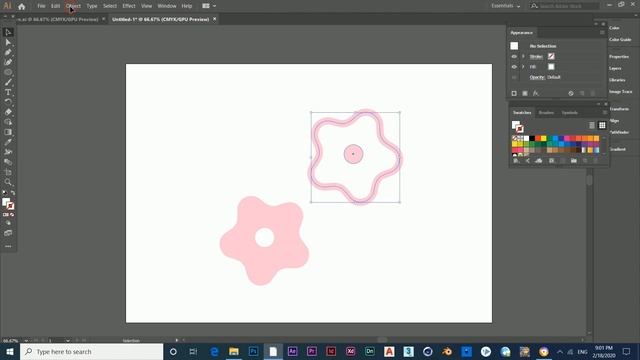Select the Selection tool (black arrow)

pos(8,32)
